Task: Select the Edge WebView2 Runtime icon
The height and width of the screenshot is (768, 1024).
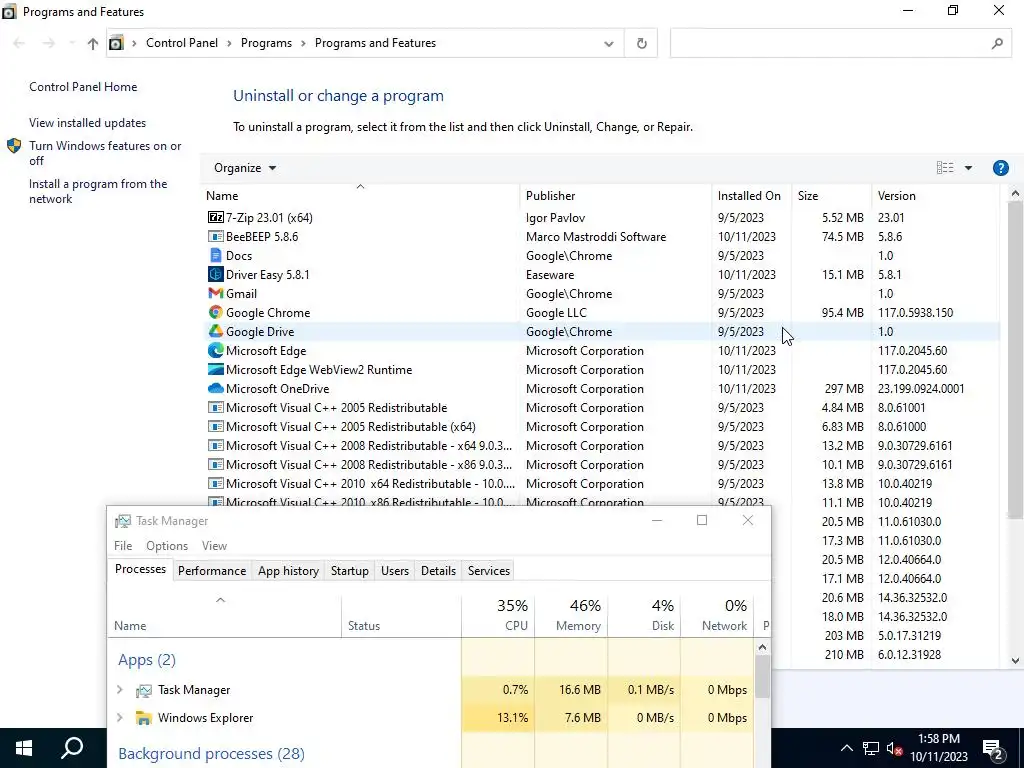Action: tap(216, 369)
